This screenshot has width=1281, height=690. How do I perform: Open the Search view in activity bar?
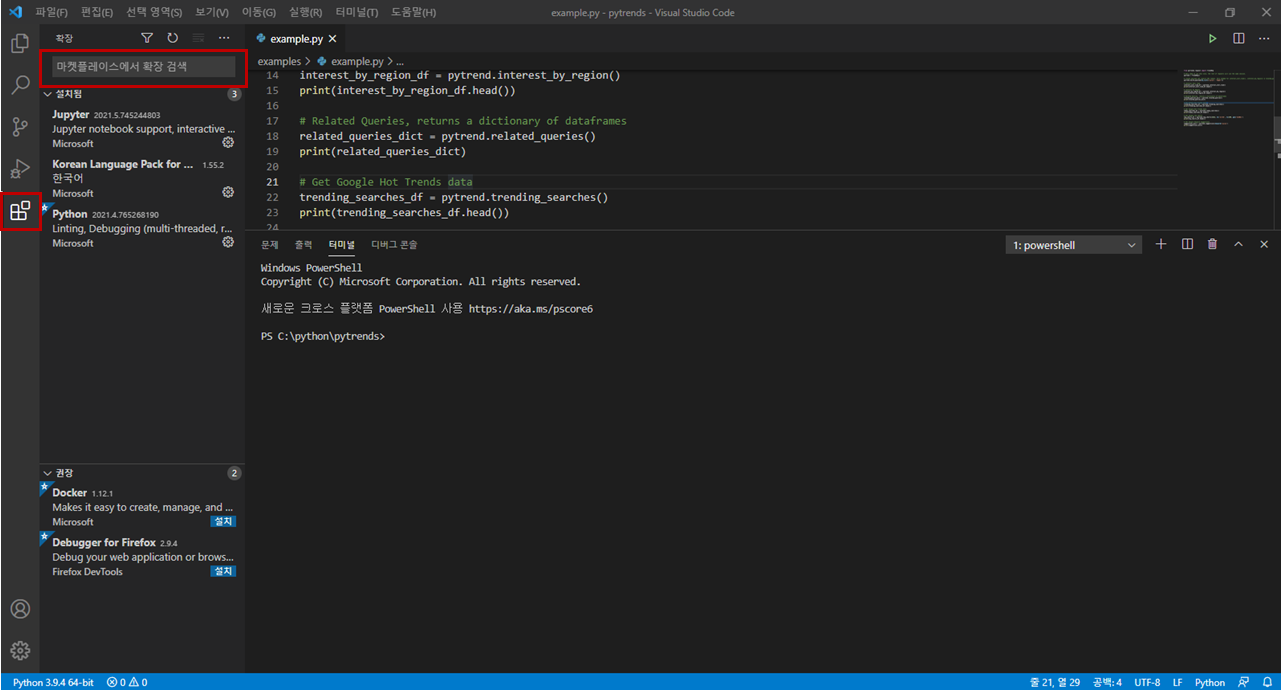coord(19,85)
